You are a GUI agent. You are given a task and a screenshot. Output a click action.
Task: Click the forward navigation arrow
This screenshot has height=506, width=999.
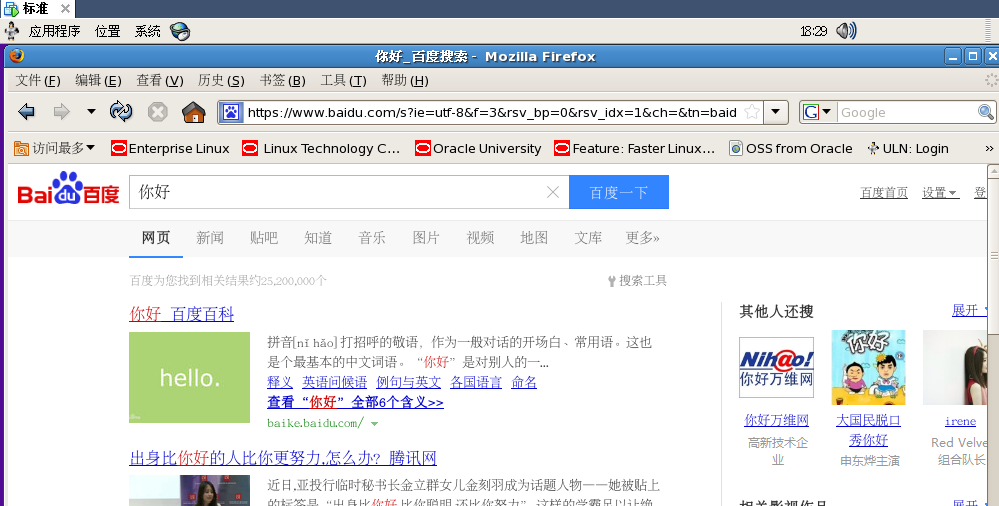pyautogui.click(x=61, y=112)
